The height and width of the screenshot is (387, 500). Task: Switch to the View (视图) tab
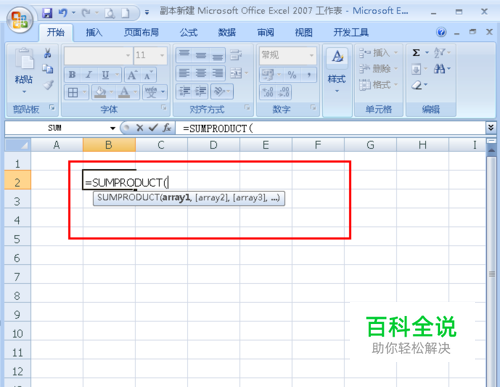coord(304,32)
